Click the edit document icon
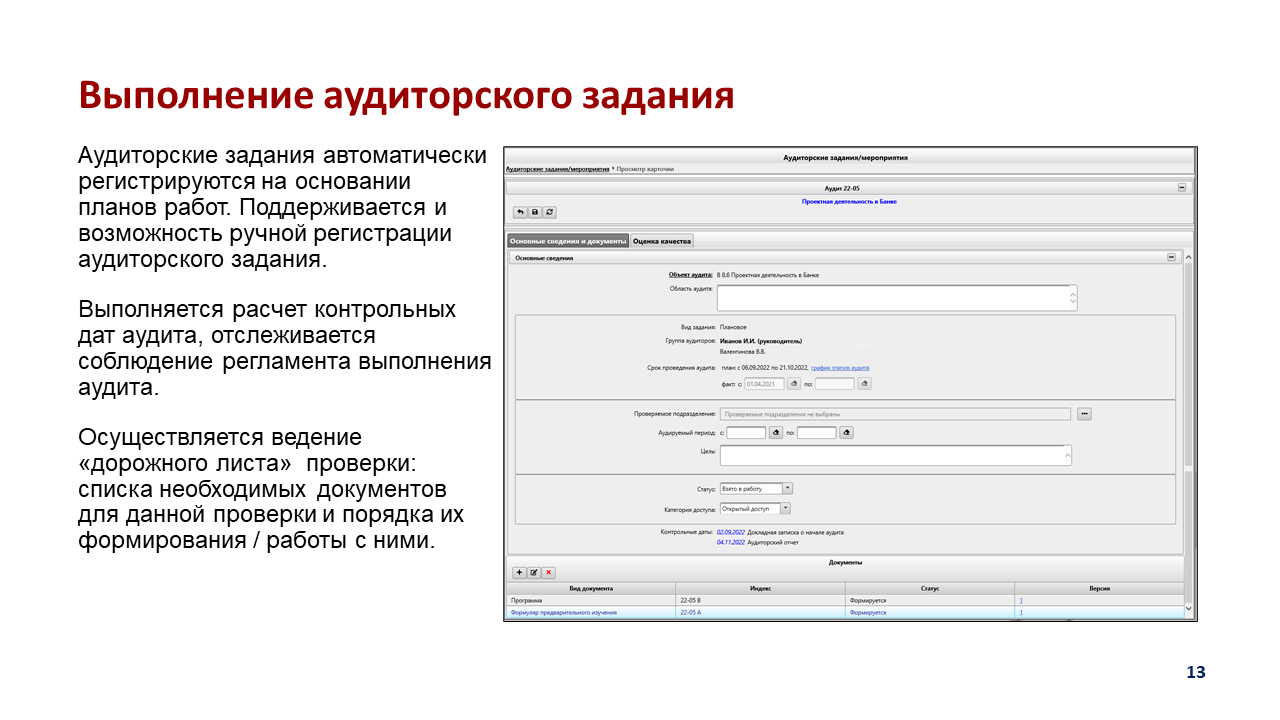Screen dimensions: 1280x720 tap(534, 573)
